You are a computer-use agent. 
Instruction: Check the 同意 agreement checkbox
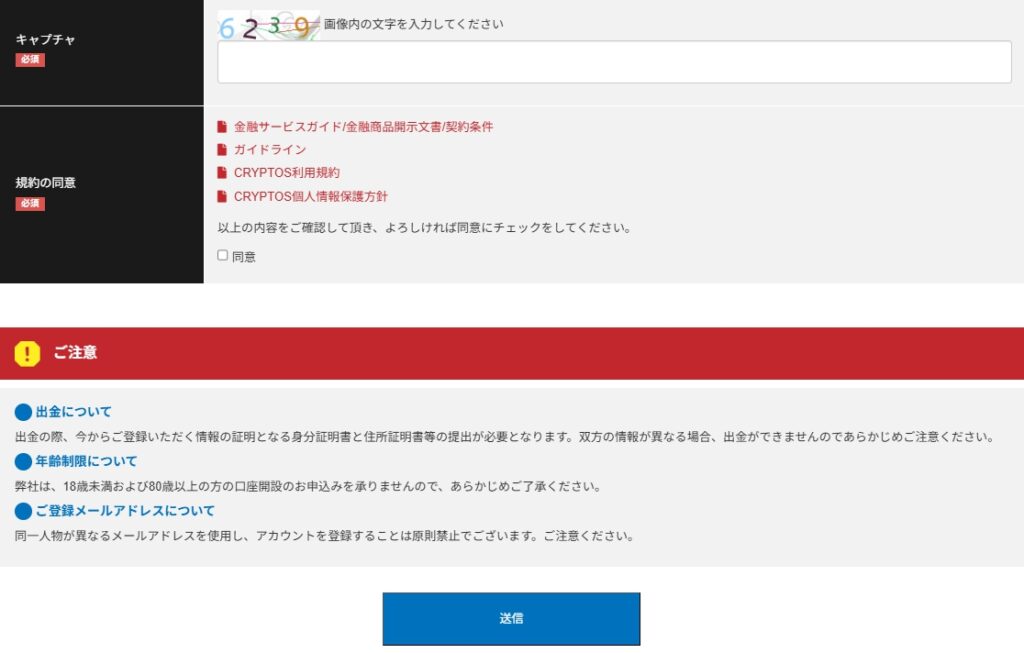click(x=223, y=255)
